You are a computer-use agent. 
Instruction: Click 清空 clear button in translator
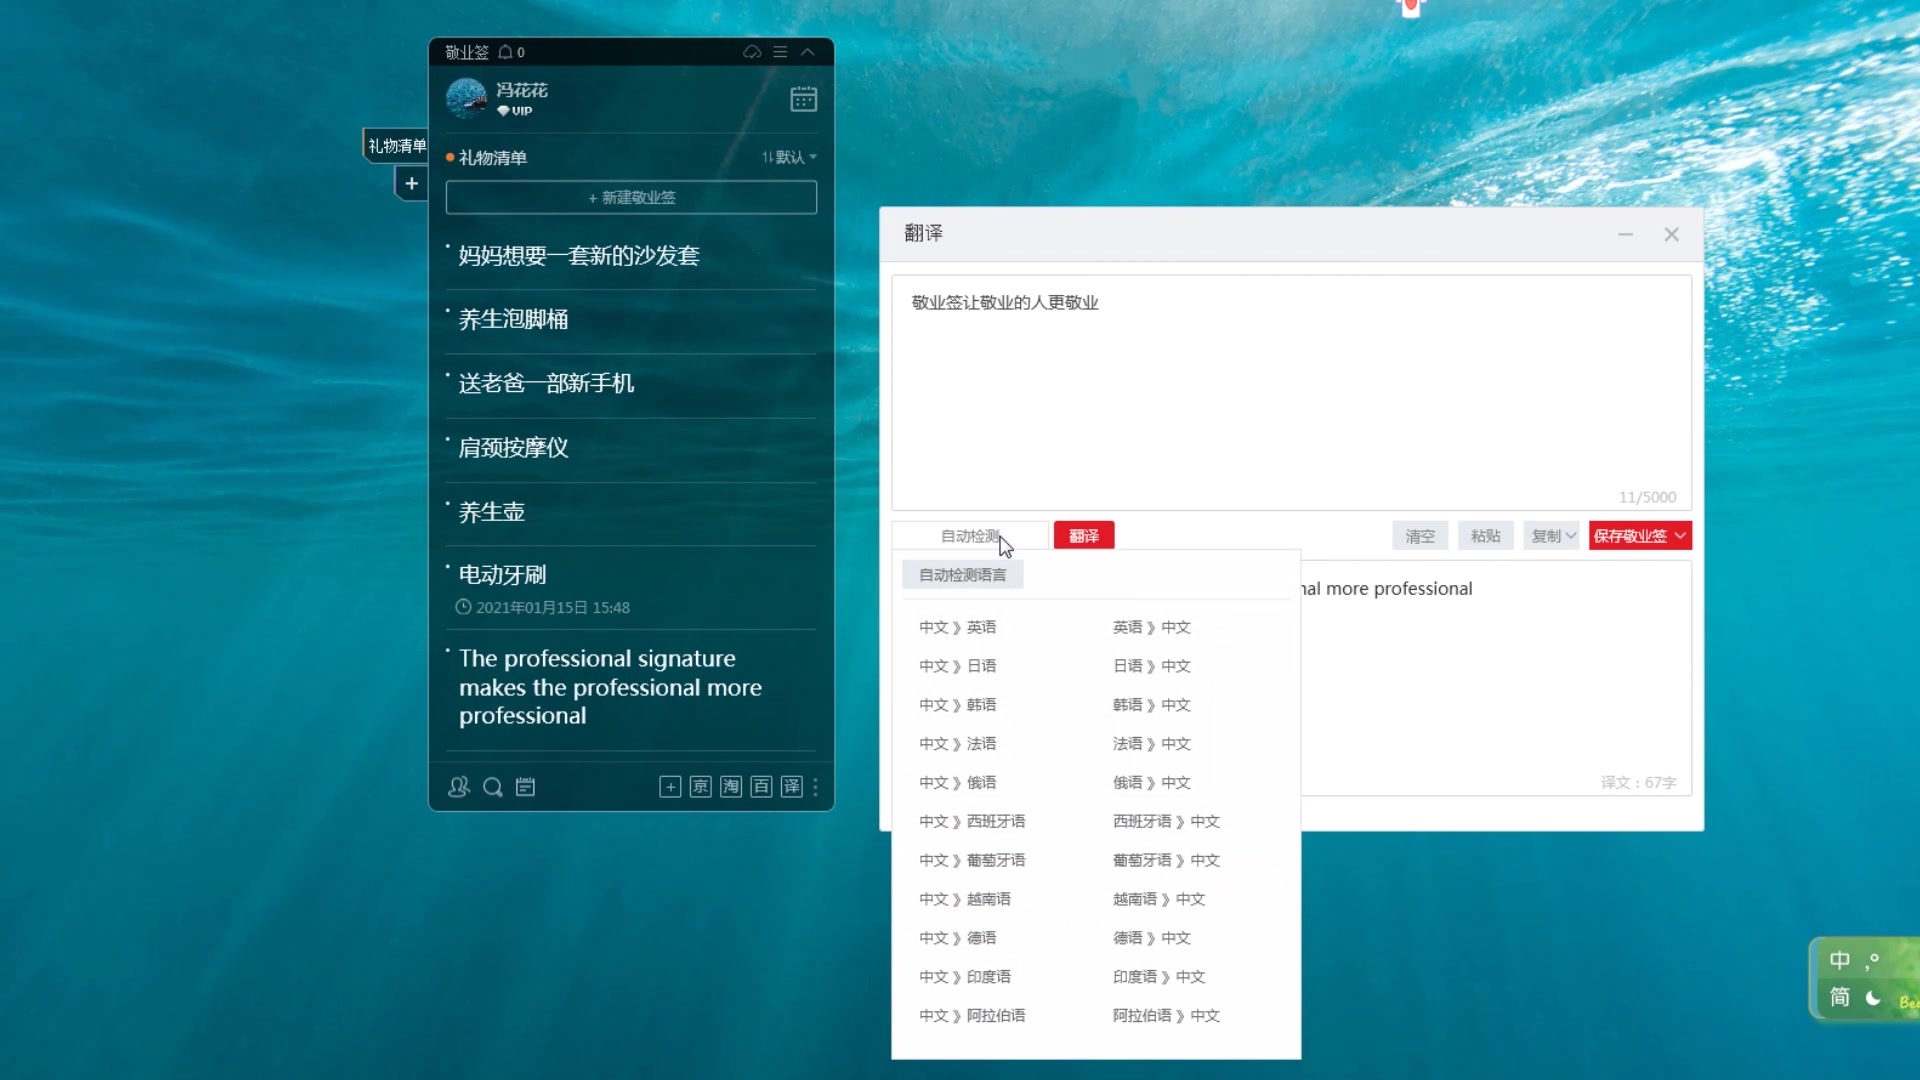(x=1422, y=535)
